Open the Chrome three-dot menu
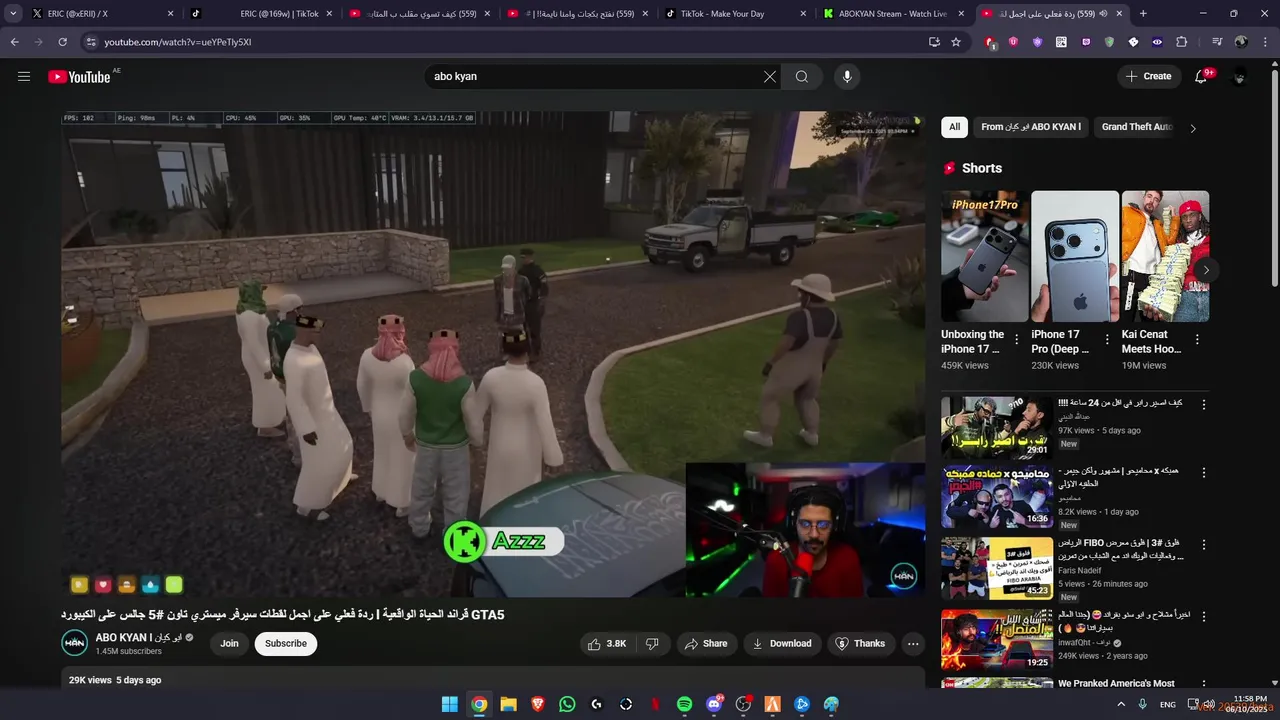The height and width of the screenshot is (720, 1280). pyautogui.click(x=1265, y=42)
